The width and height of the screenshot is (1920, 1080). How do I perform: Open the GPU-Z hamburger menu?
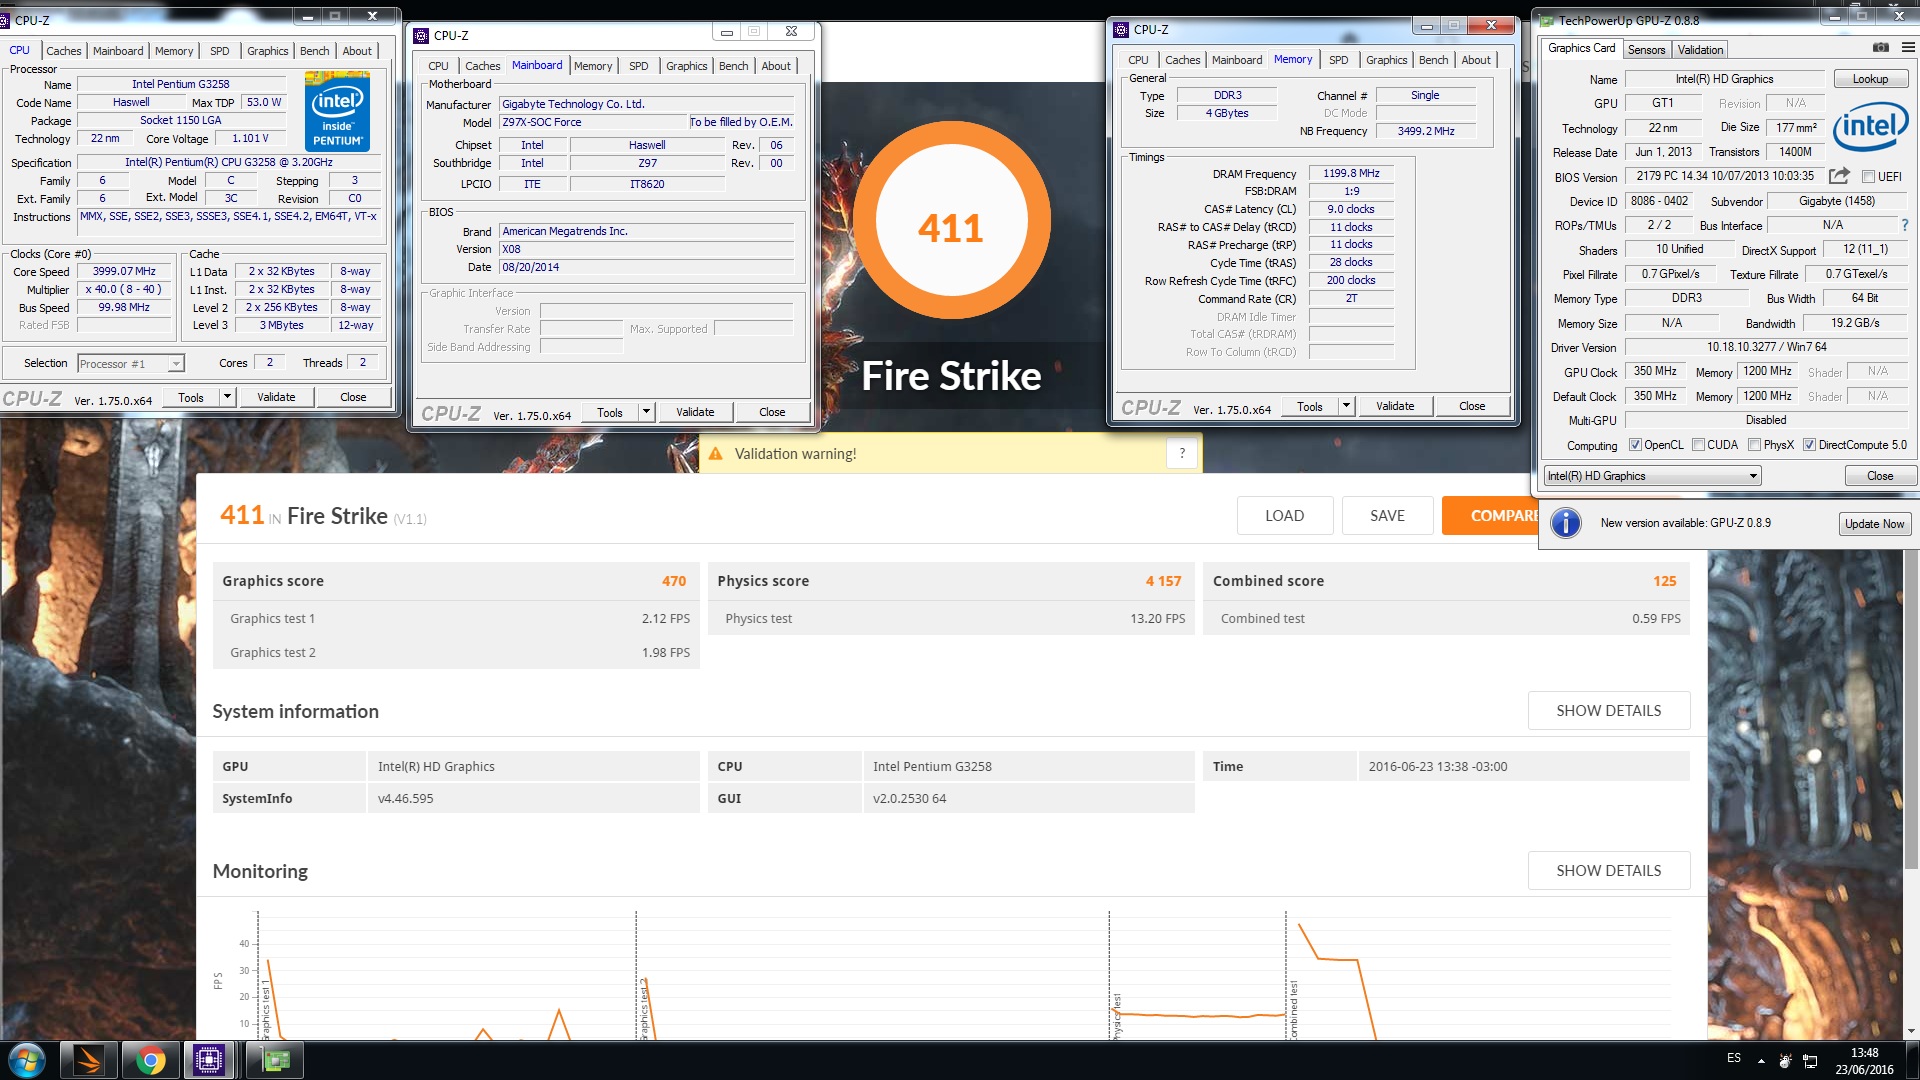(1908, 48)
